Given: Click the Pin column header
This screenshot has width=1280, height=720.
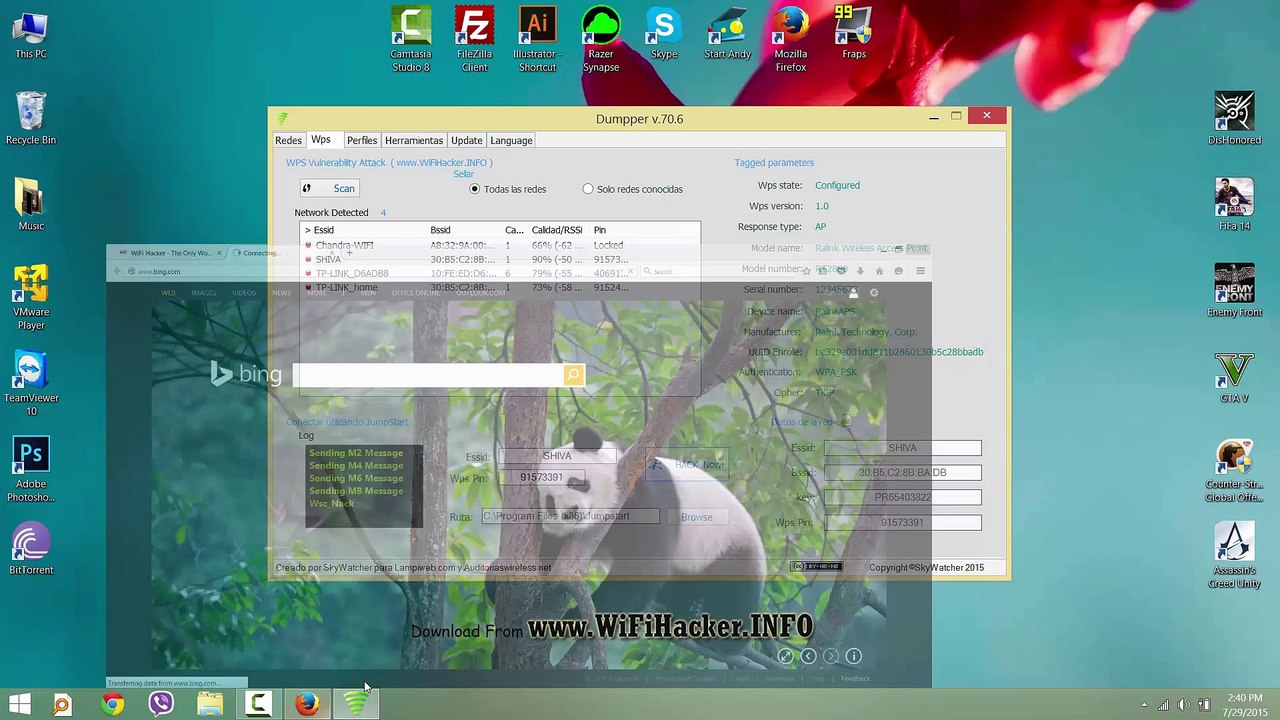Looking at the screenshot, I should [599, 230].
